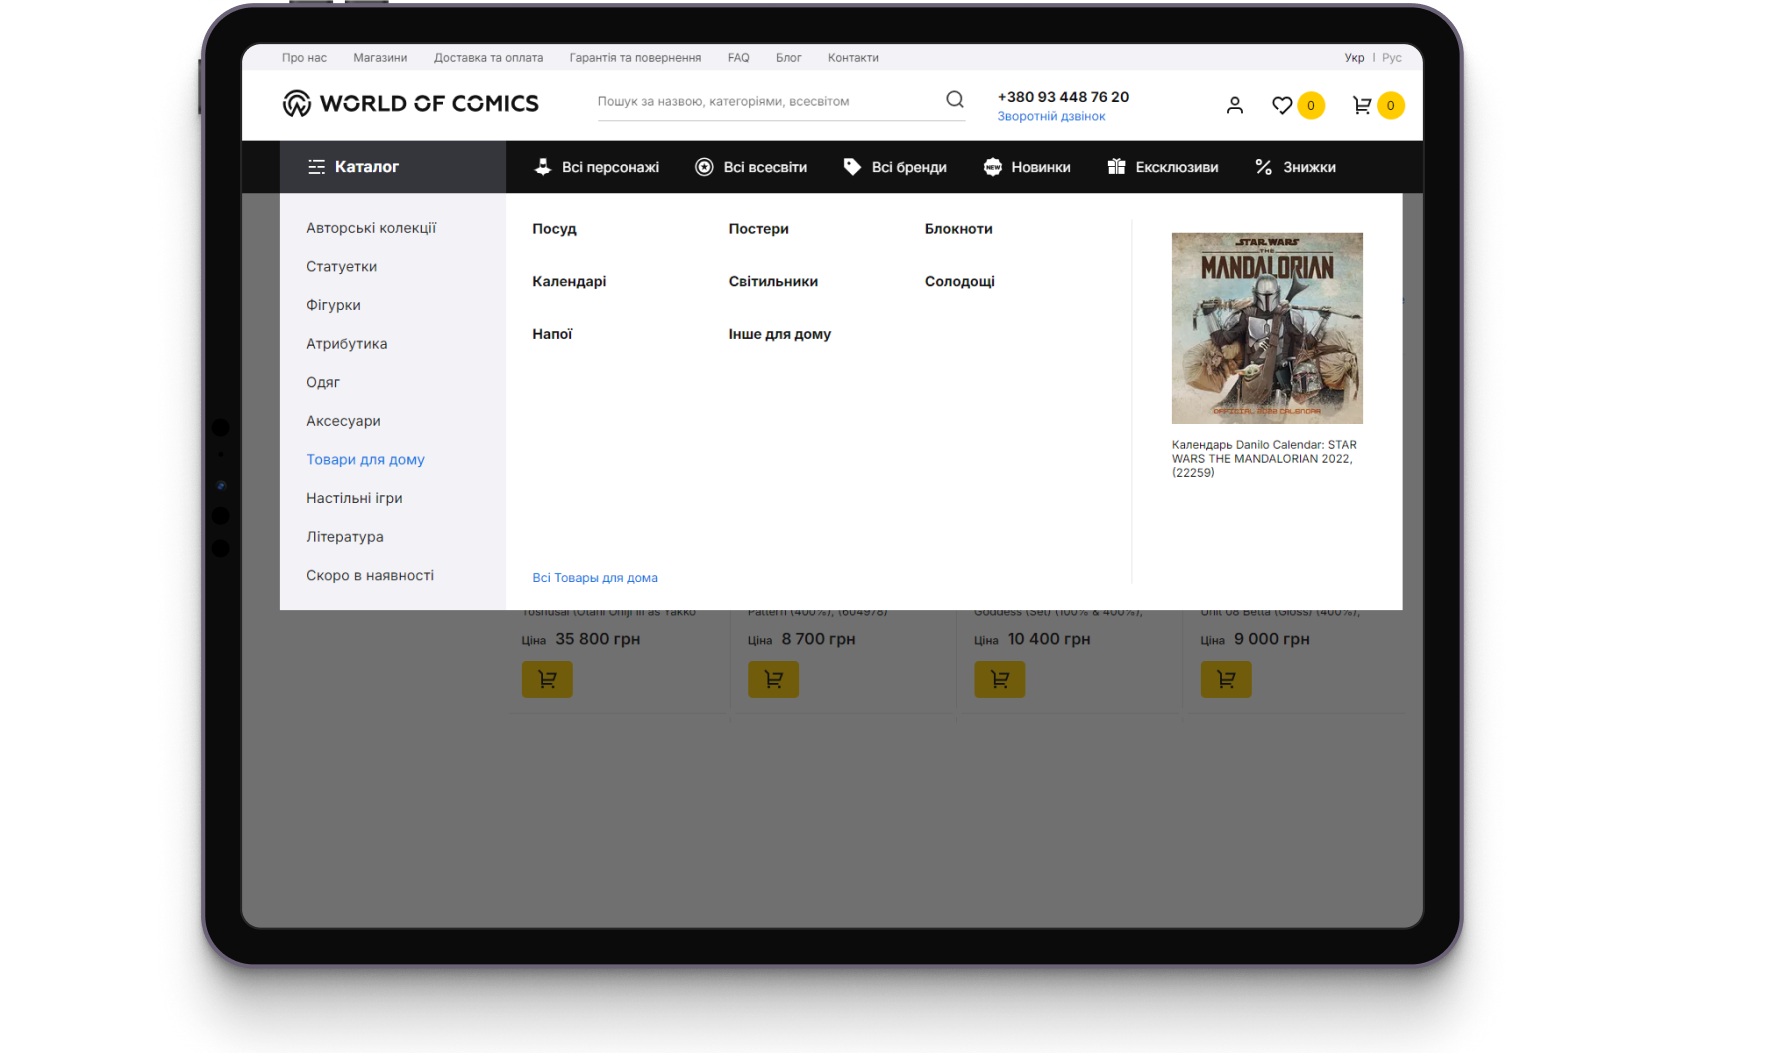
Task: Add the 9 000 грн item to cart
Action: click(x=1226, y=680)
